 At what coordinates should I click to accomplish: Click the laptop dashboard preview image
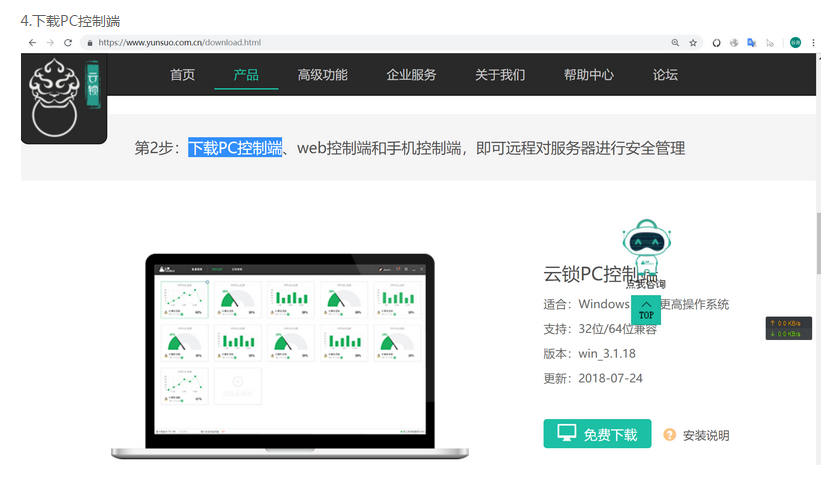(x=290, y=356)
